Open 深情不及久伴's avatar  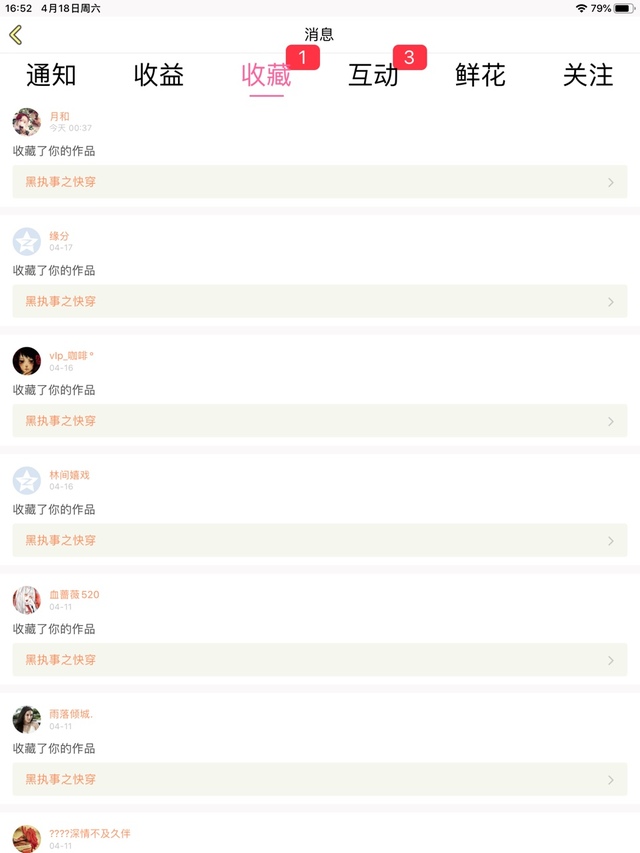pyautogui.click(x=27, y=838)
